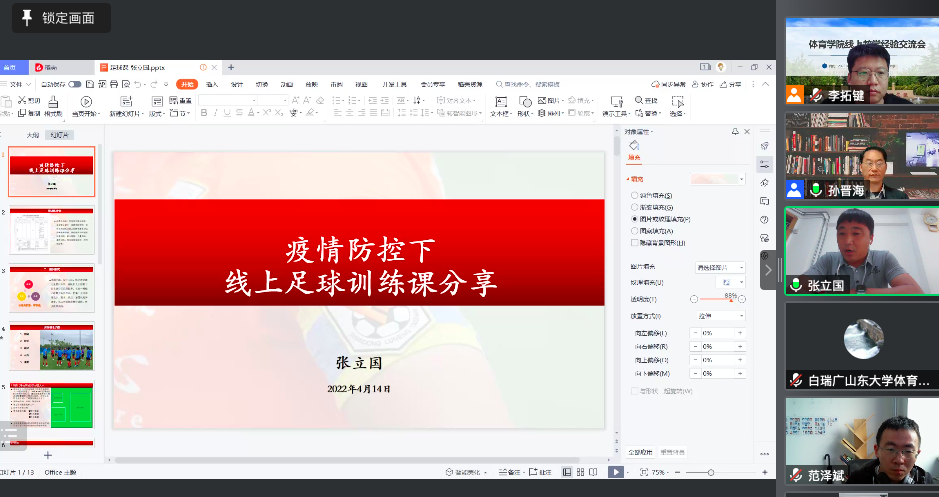This screenshot has width=939, height=497.
Task: Click the Bold formatting button
Action: tap(204, 114)
